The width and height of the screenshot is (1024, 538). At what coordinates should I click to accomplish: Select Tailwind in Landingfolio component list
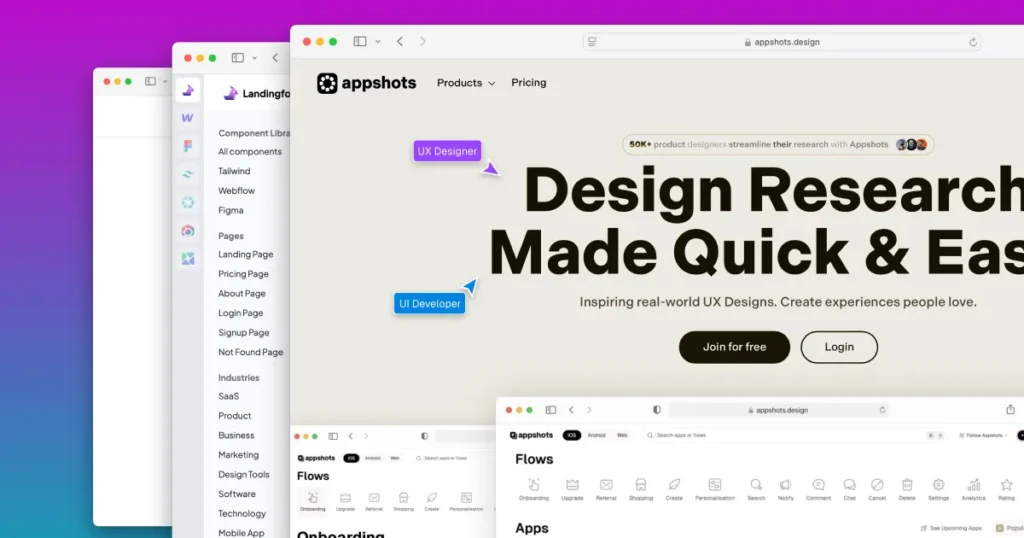[234, 171]
